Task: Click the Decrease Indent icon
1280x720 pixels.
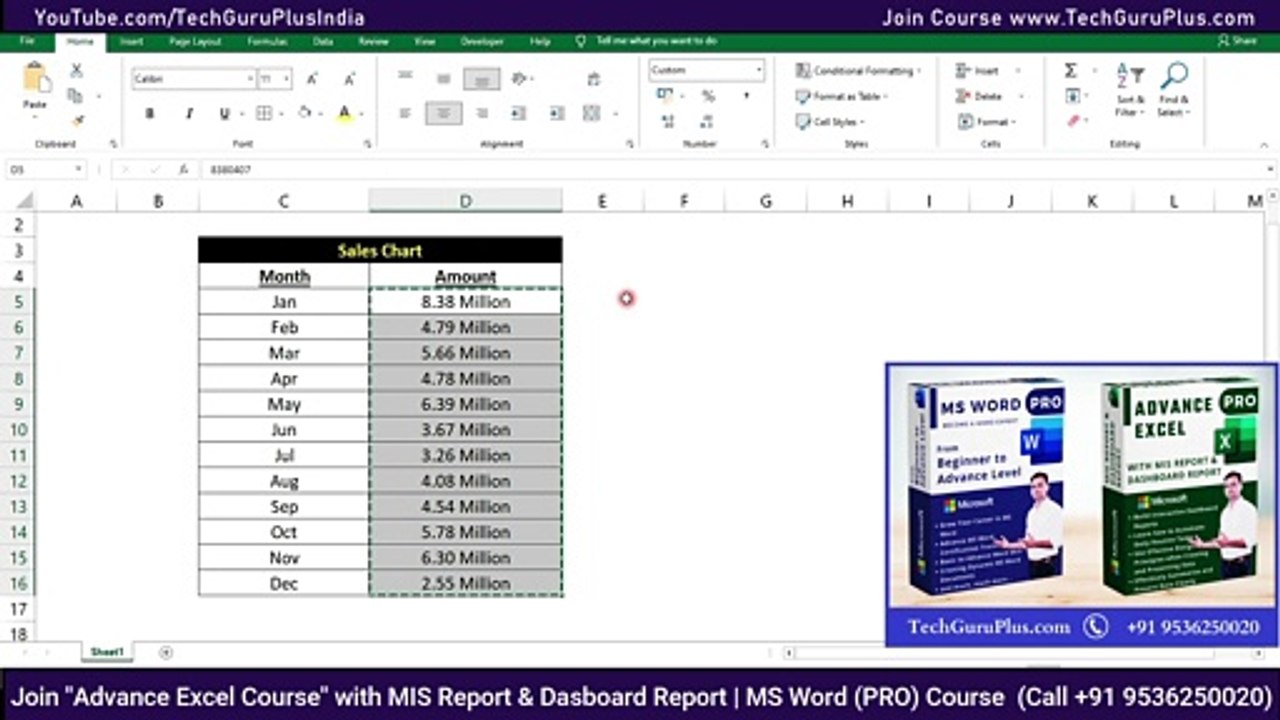Action: coord(518,113)
